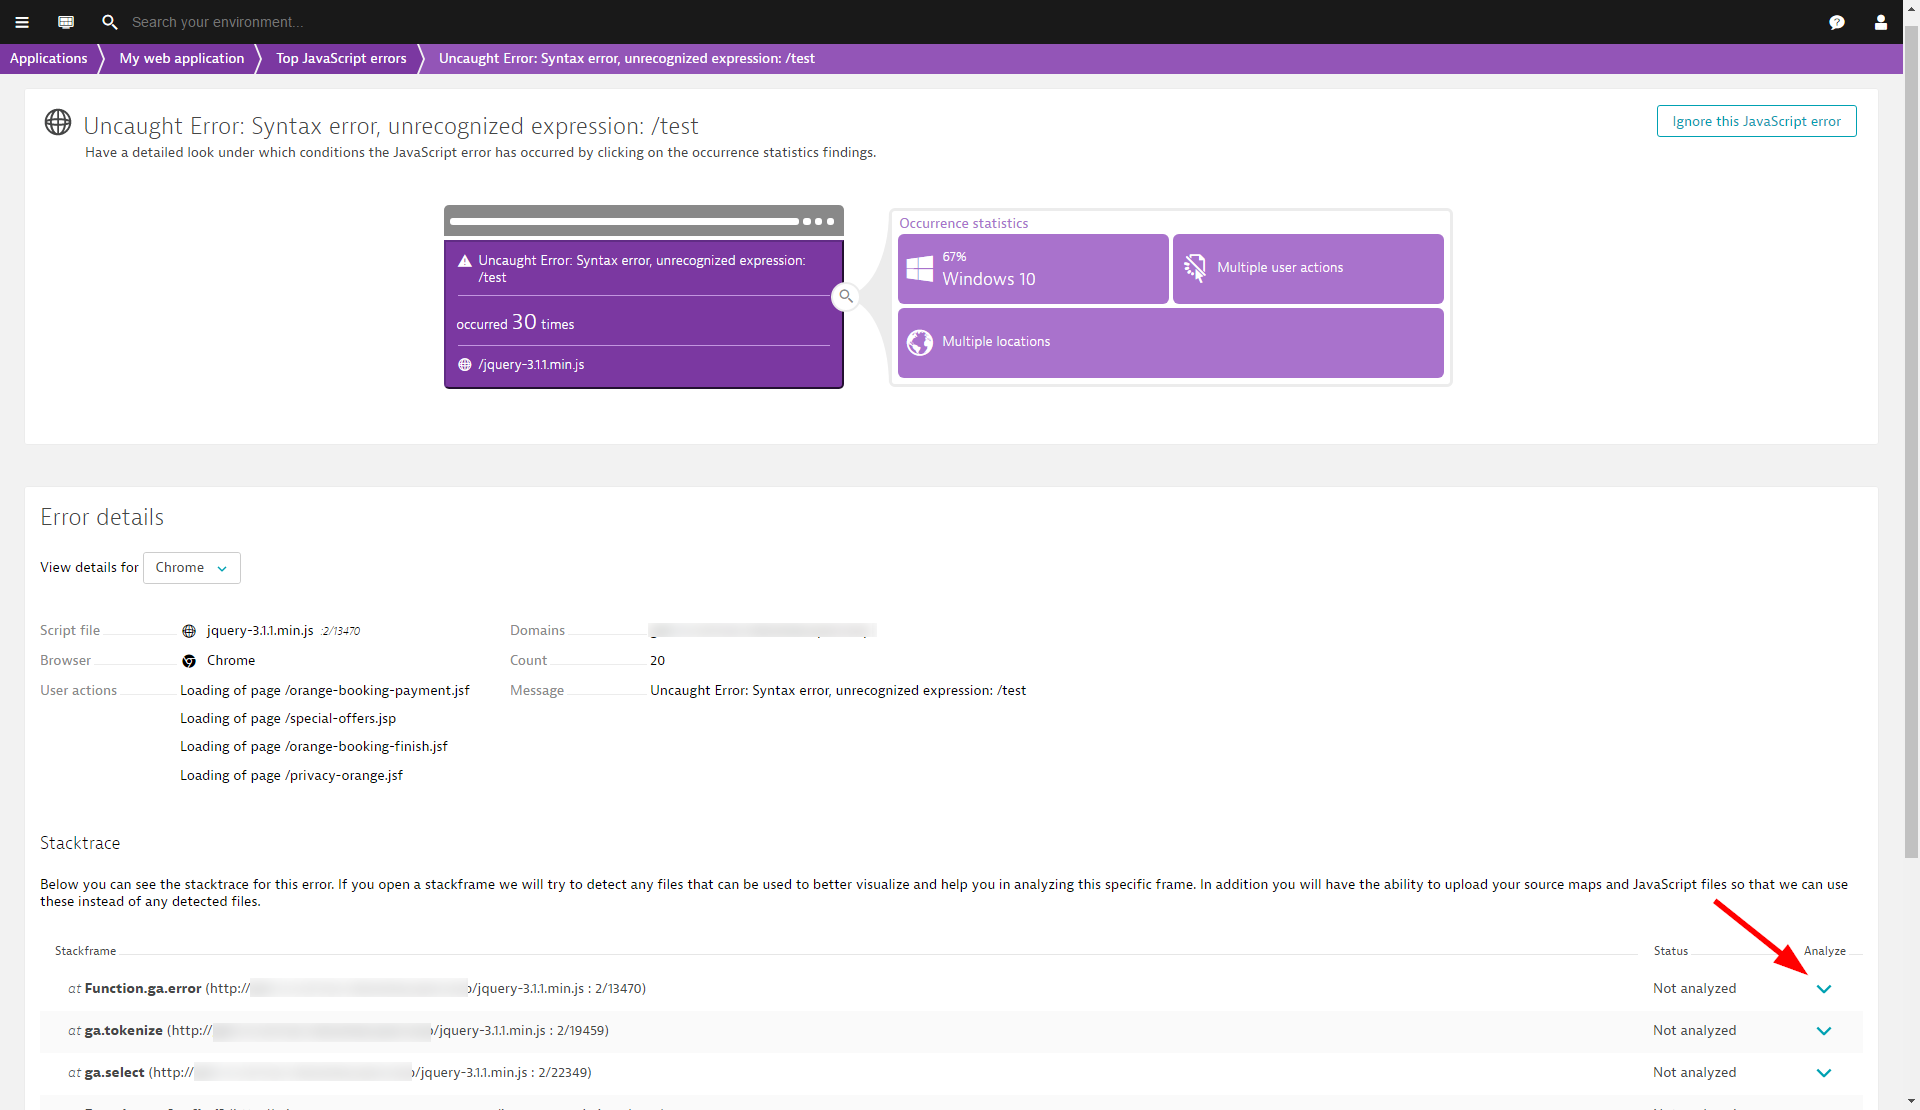The height and width of the screenshot is (1110, 1920).
Task: Click the Ignore this JavaScript error button
Action: (1757, 120)
